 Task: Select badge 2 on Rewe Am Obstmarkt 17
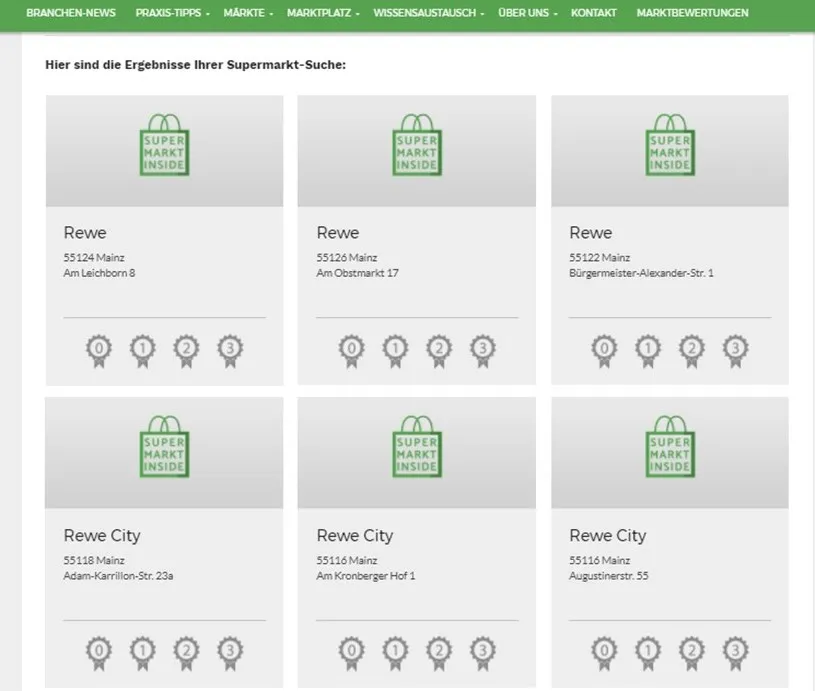[x=439, y=351]
